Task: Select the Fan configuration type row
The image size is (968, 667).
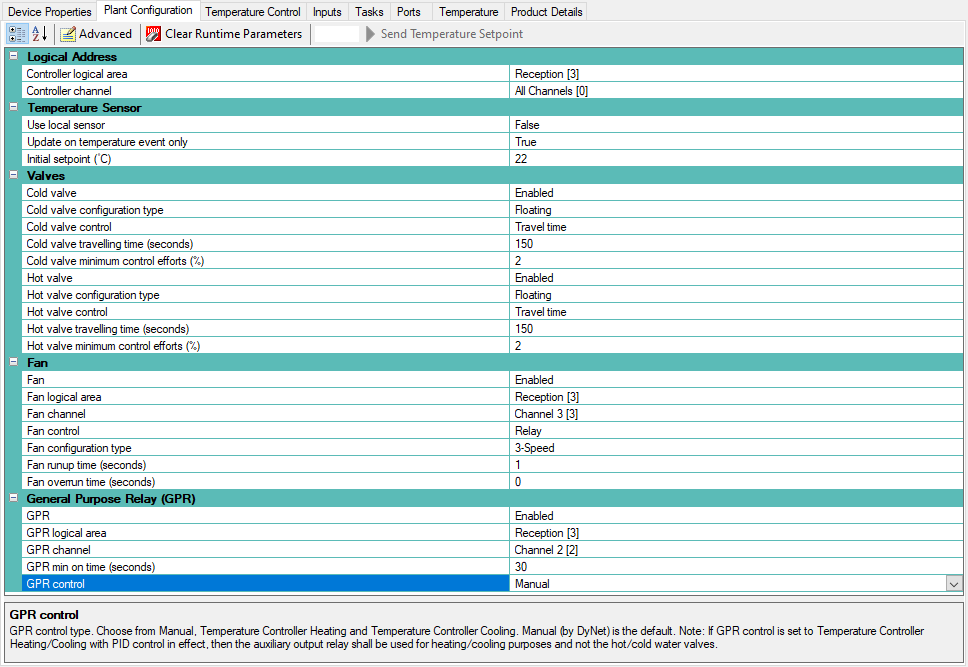Action: [265, 448]
